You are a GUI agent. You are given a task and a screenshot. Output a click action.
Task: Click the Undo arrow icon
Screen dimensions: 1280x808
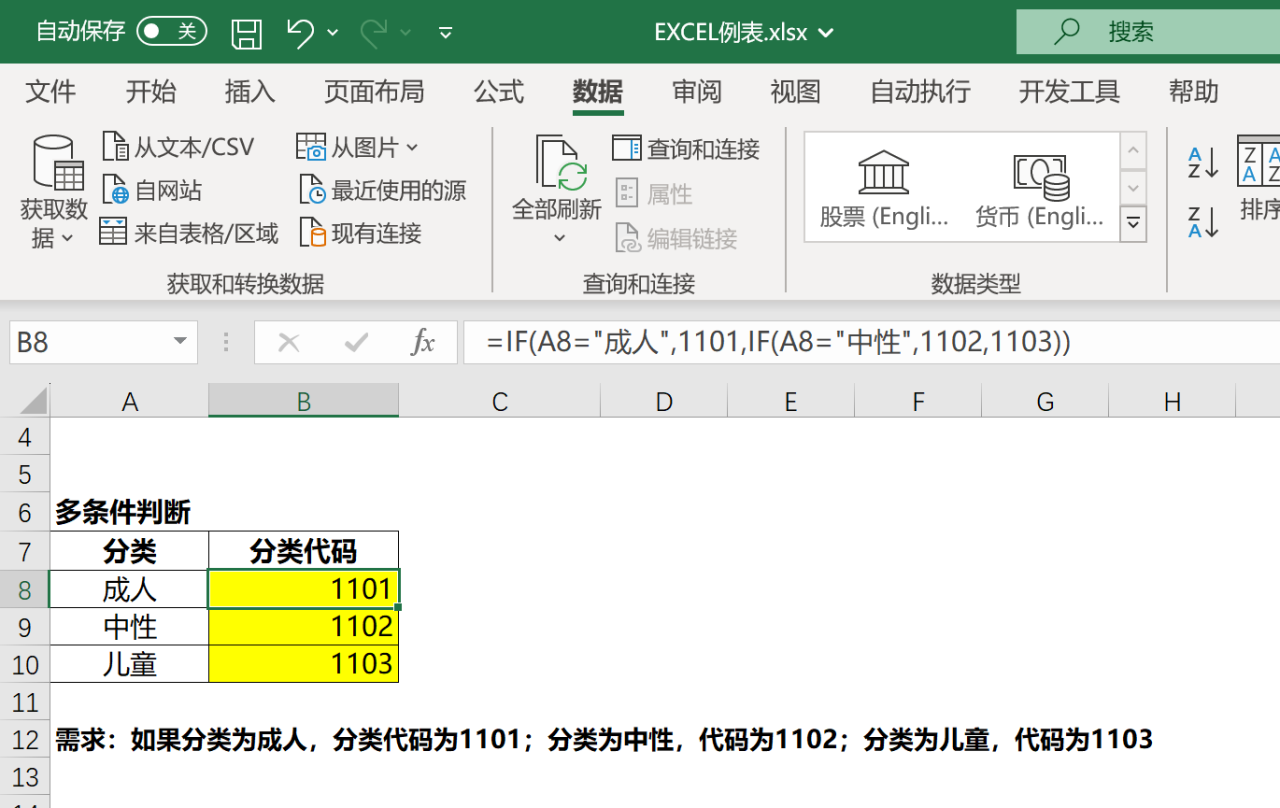[300, 32]
